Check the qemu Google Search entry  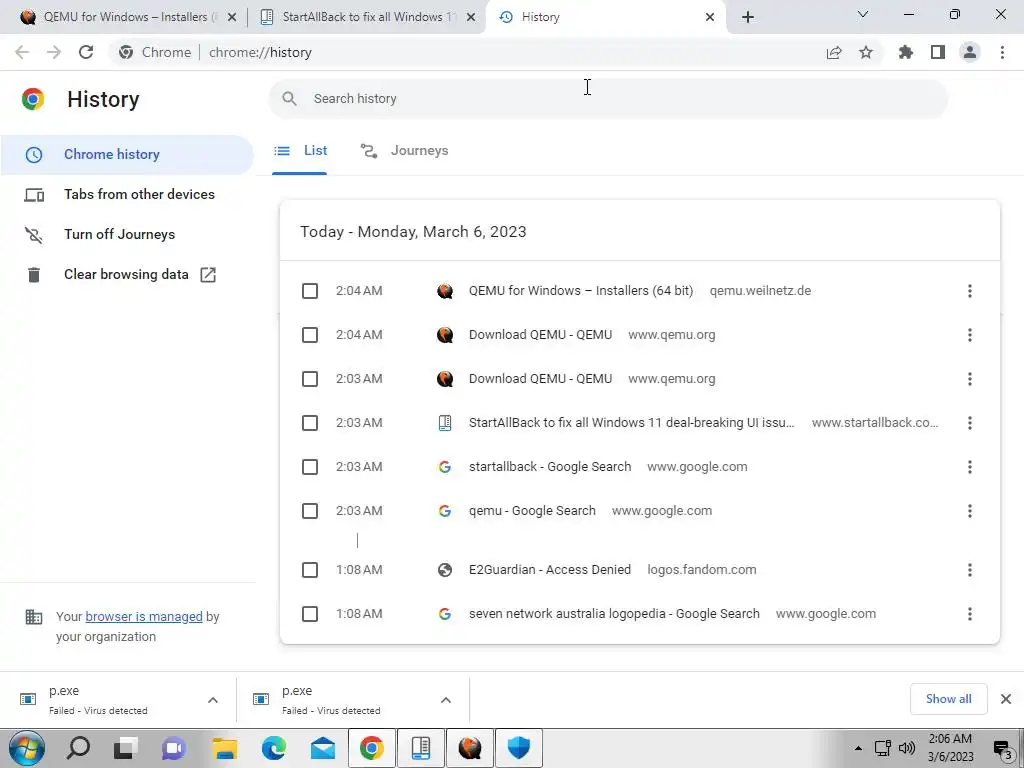310,511
